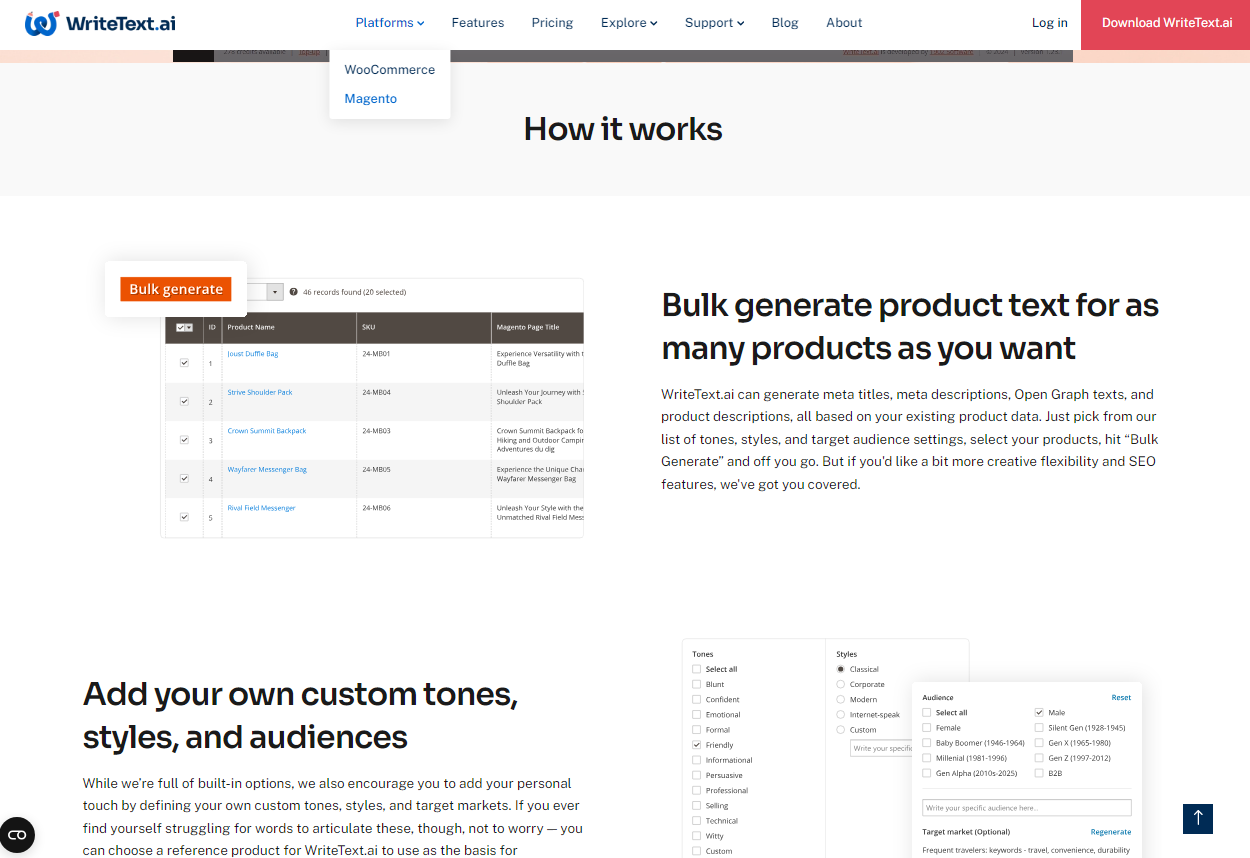Check the Blunt tone checkbox
The height and width of the screenshot is (858, 1250).
(x=696, y=685)
